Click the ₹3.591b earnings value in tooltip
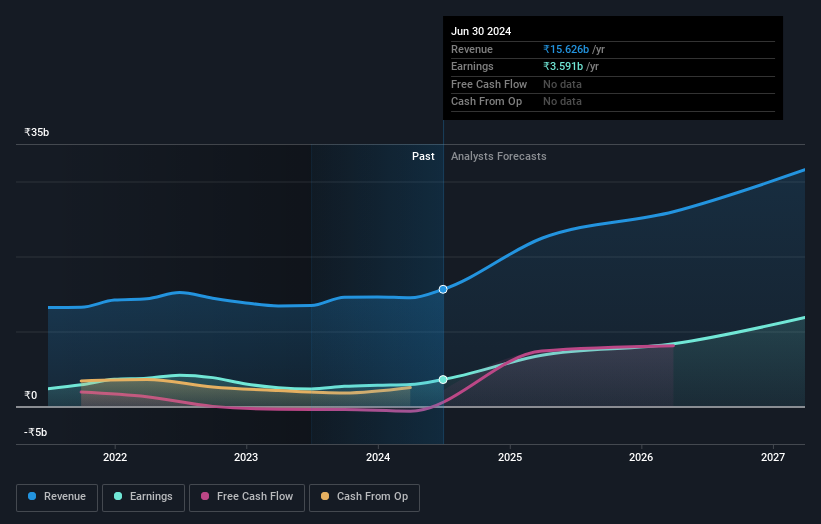This screenshot has width=821, height=524. [563, 66]
